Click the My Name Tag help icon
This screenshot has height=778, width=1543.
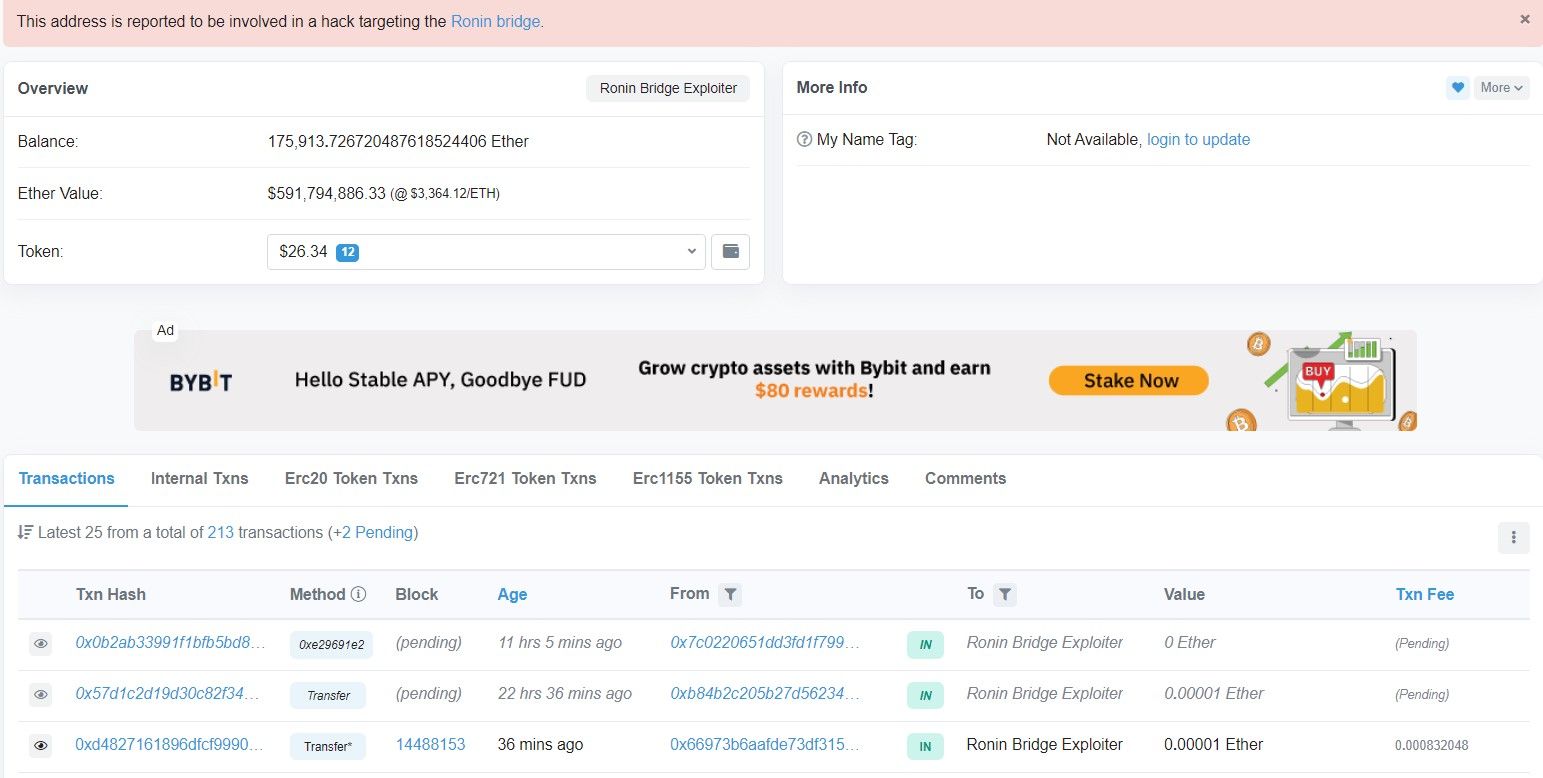[x=804, y=140]
